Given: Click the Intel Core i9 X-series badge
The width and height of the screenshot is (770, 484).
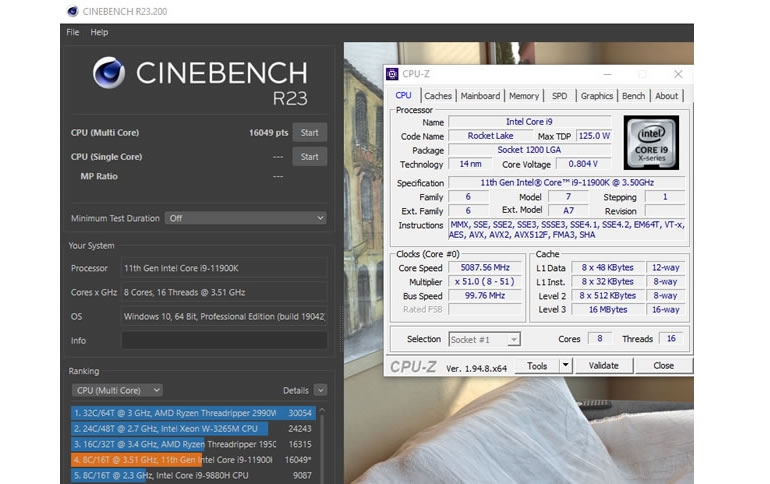Looking at the screenshot, I should click(651, 142).
